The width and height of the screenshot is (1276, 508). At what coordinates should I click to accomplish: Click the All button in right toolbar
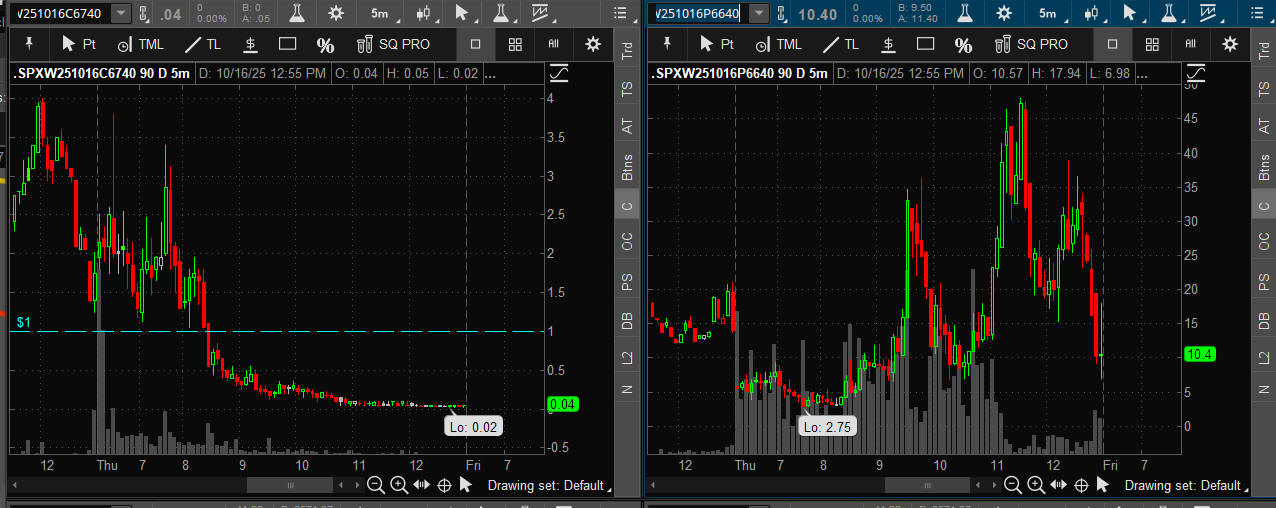[1190, 44]
